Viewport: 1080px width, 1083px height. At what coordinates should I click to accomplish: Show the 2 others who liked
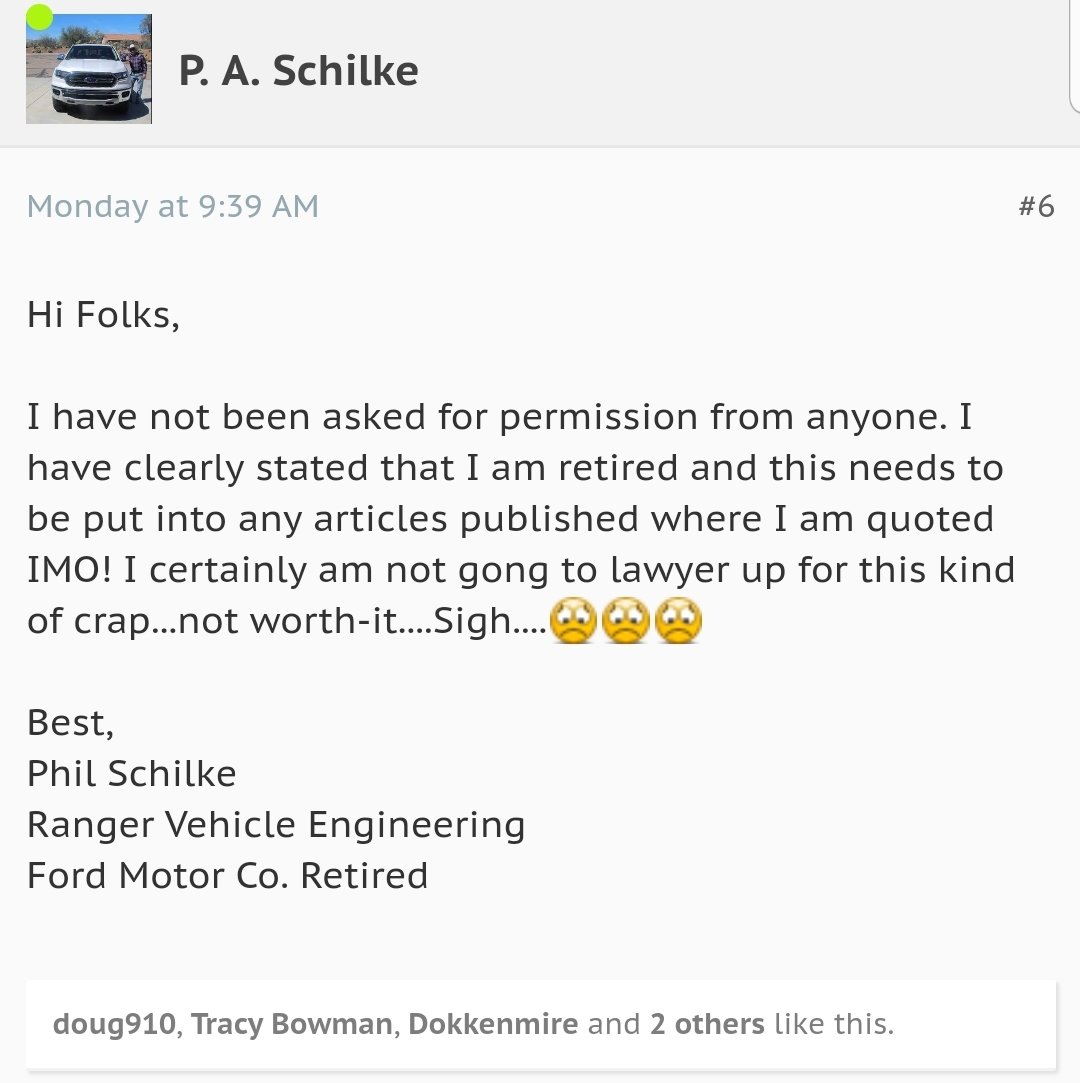pos(707,1024)
